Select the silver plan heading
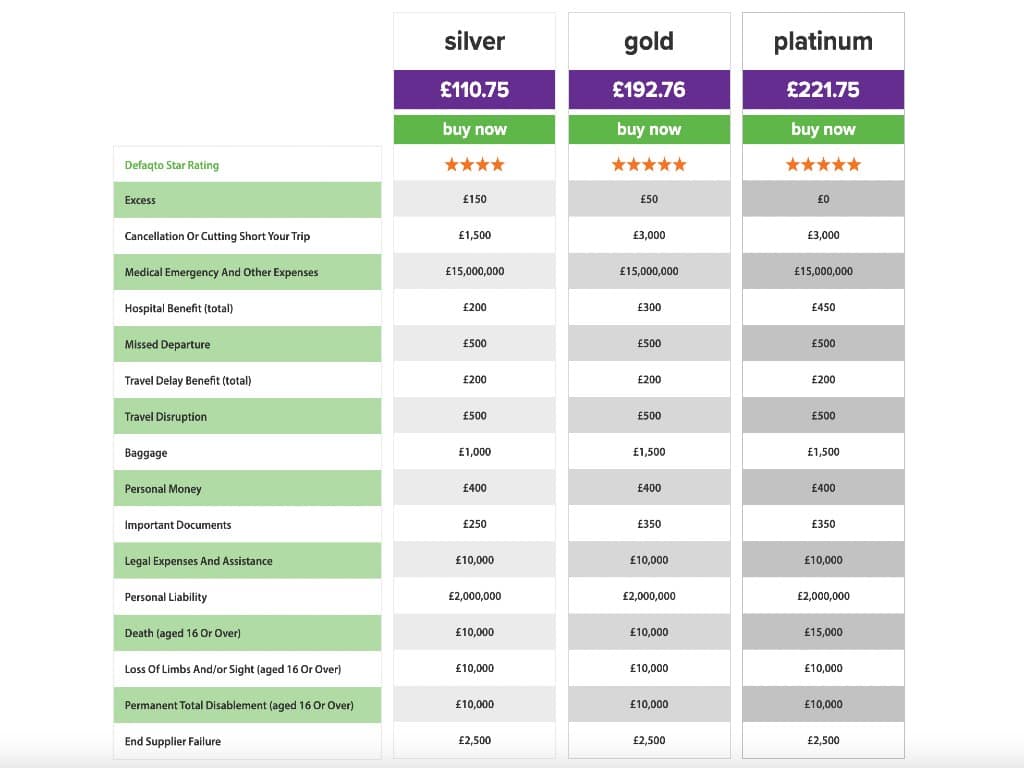 pyautogui.click(x=475, y=41)
